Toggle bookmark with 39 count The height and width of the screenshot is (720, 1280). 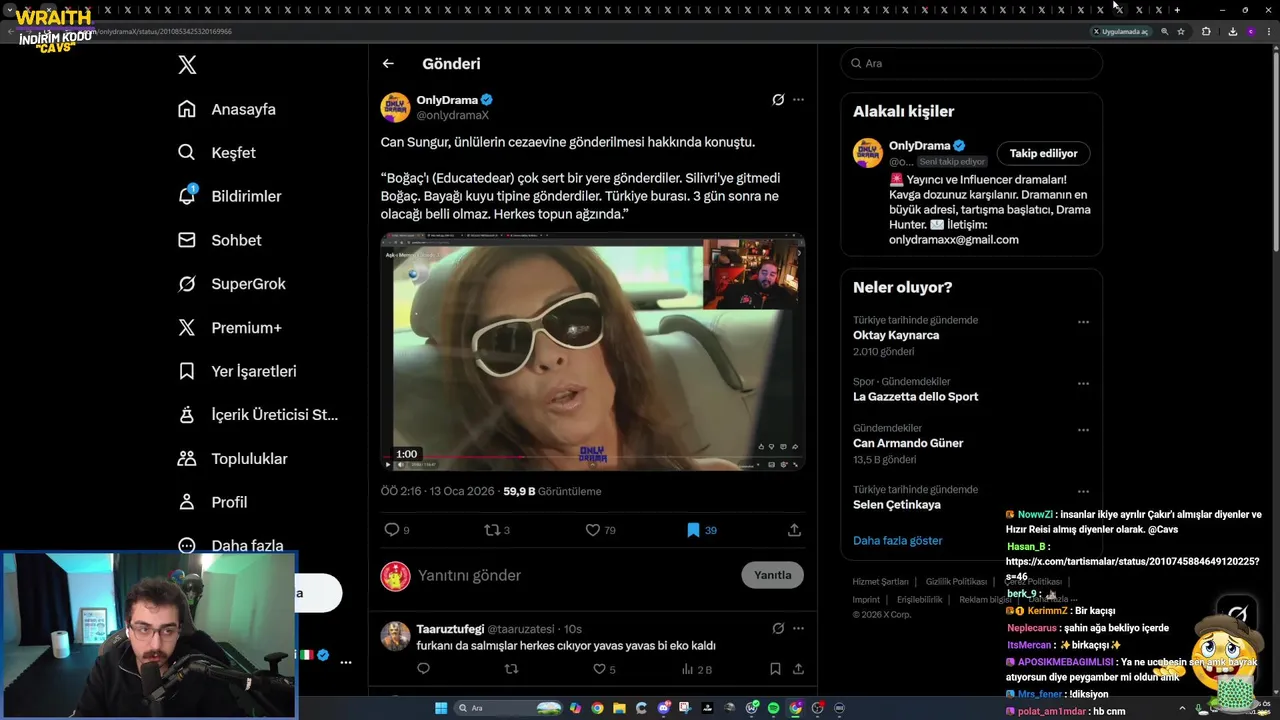point(701,530)
